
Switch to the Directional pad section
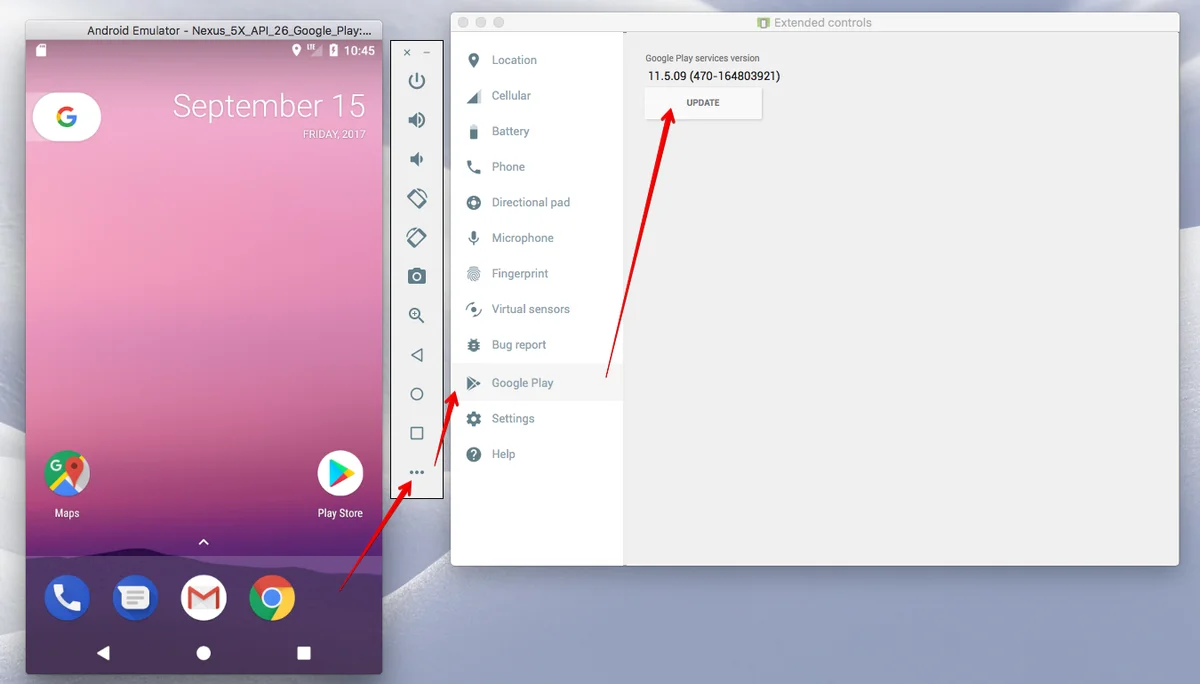(537, 202)
